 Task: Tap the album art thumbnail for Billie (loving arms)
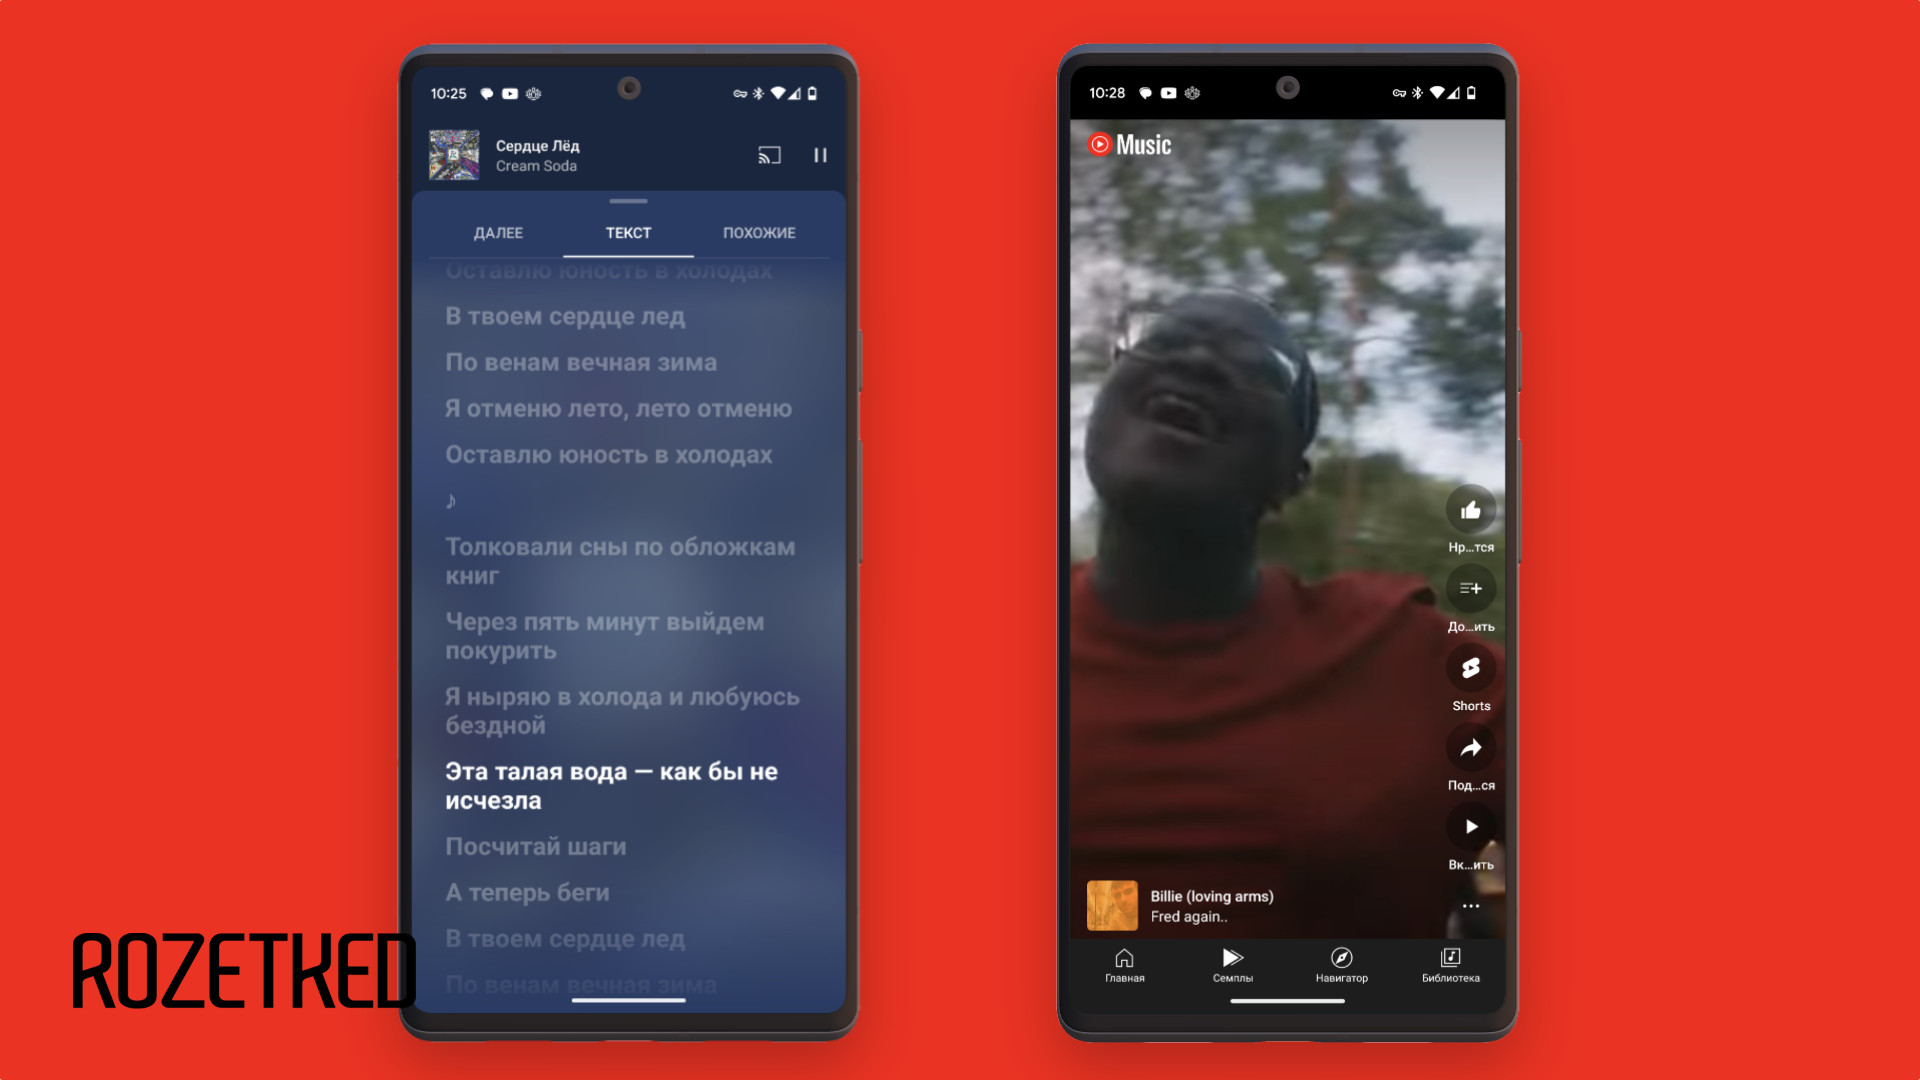point(1112,905)
